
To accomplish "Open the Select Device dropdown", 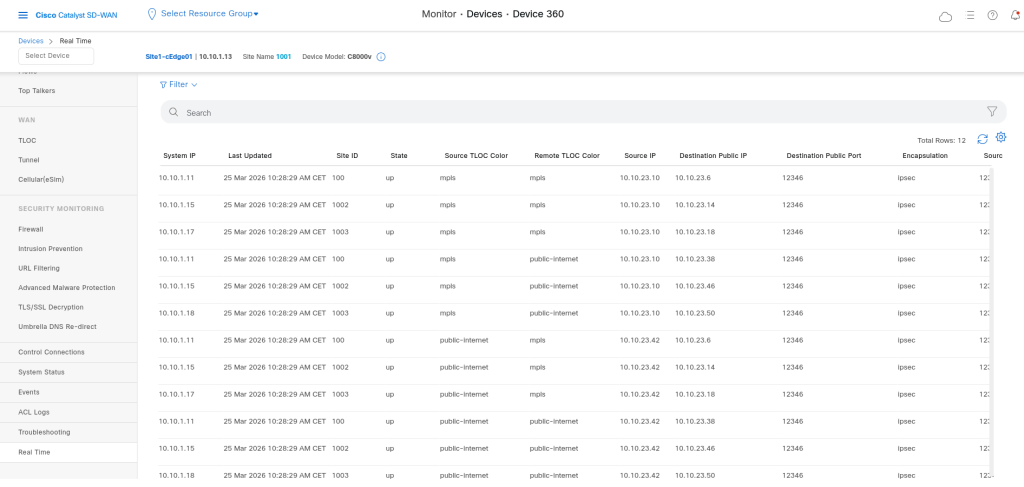I will [55, 56].
